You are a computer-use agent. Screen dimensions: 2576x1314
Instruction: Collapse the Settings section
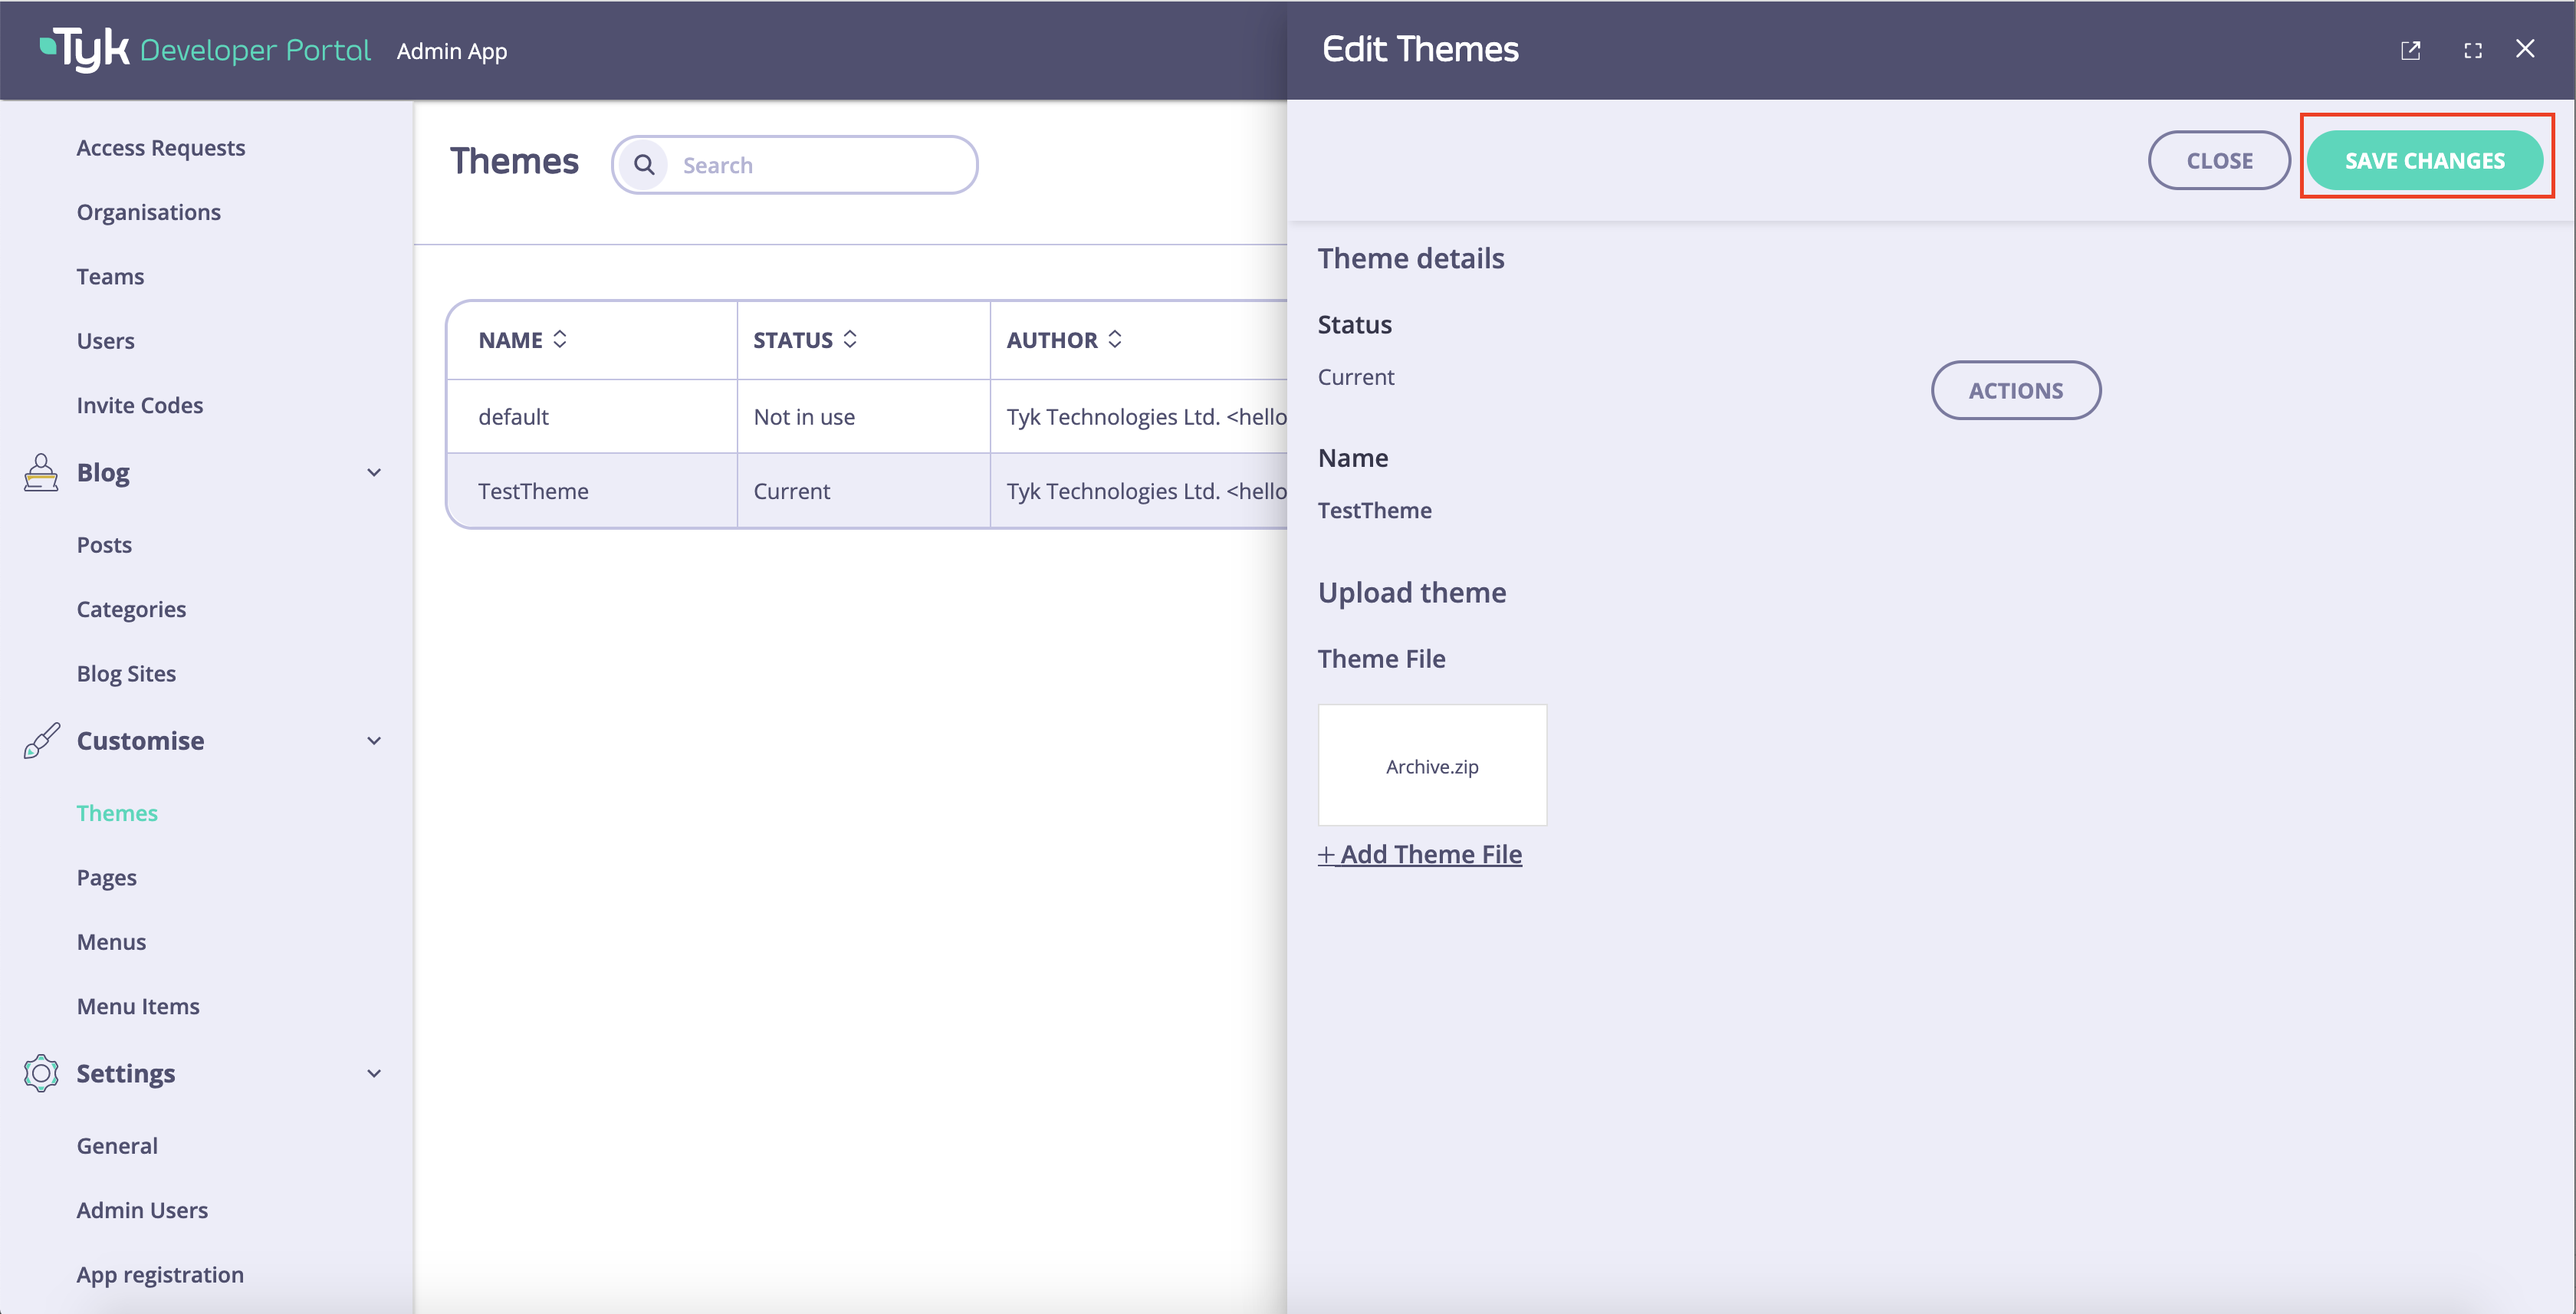tap(374, 1073)
